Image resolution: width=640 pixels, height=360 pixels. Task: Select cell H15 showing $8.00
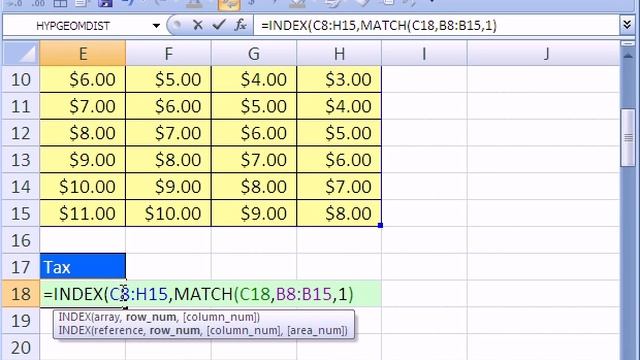(x=339, y=213)
